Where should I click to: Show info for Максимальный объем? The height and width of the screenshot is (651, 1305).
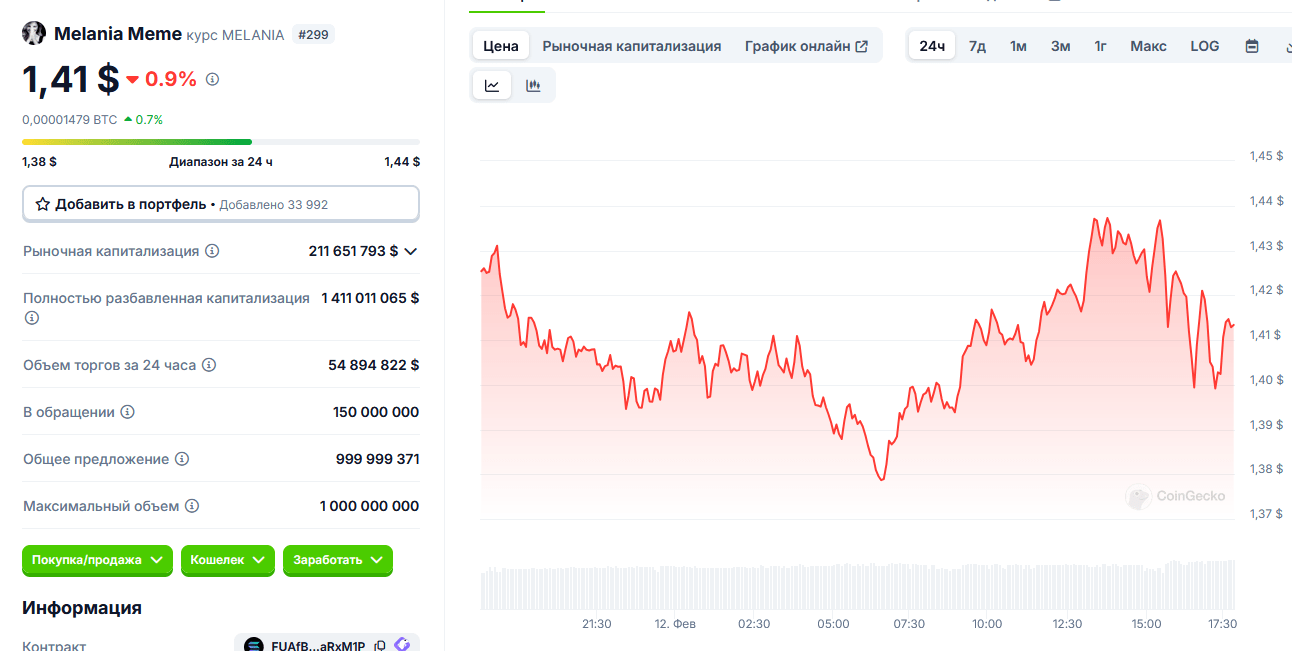[x=192, y=506]
